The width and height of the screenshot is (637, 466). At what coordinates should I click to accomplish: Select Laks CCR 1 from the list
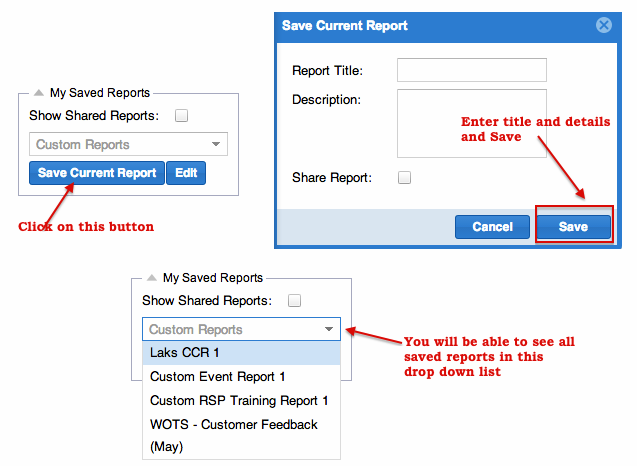click(x=185, y=353)
